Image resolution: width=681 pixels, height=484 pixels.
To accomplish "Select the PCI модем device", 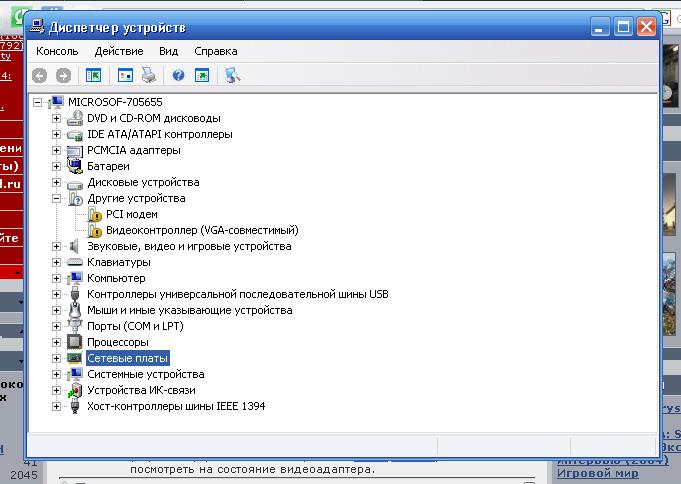I will click(x=132, y=215).
